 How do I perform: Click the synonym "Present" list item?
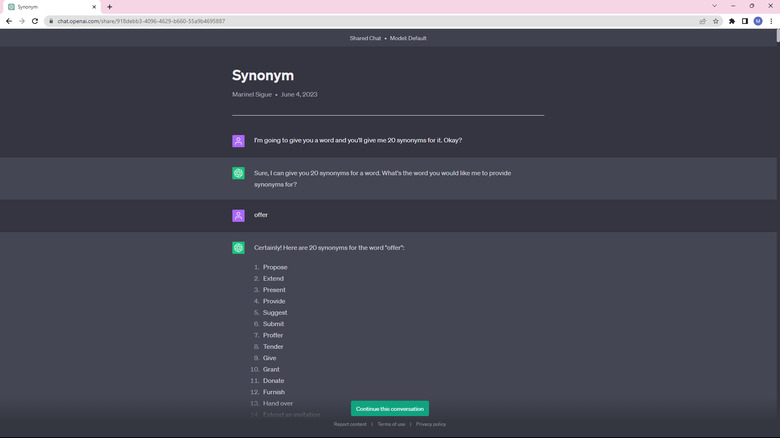[274, 290]
